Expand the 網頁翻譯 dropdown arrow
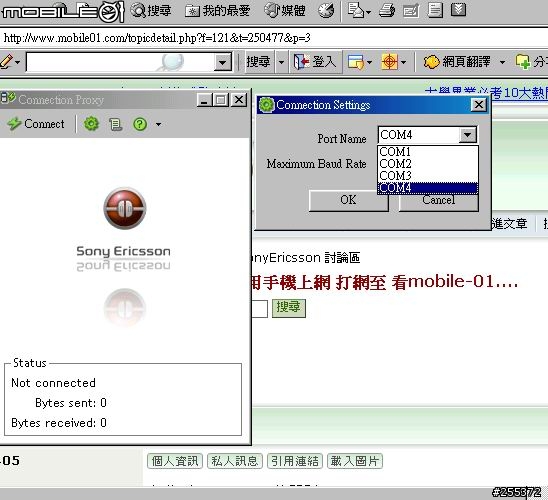 point(502,62)
